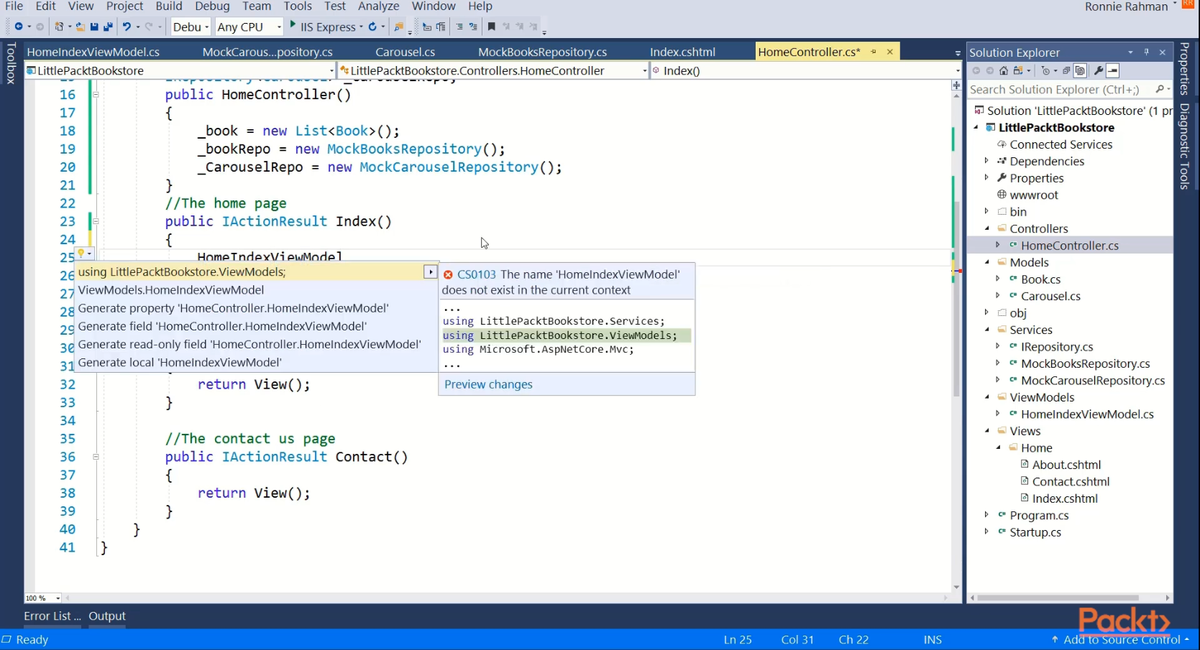This screenshot has height=650, width=1200.
Task: Click the Save icon in the toolbar
Action: pyautogui.click(x=94, y=26)
